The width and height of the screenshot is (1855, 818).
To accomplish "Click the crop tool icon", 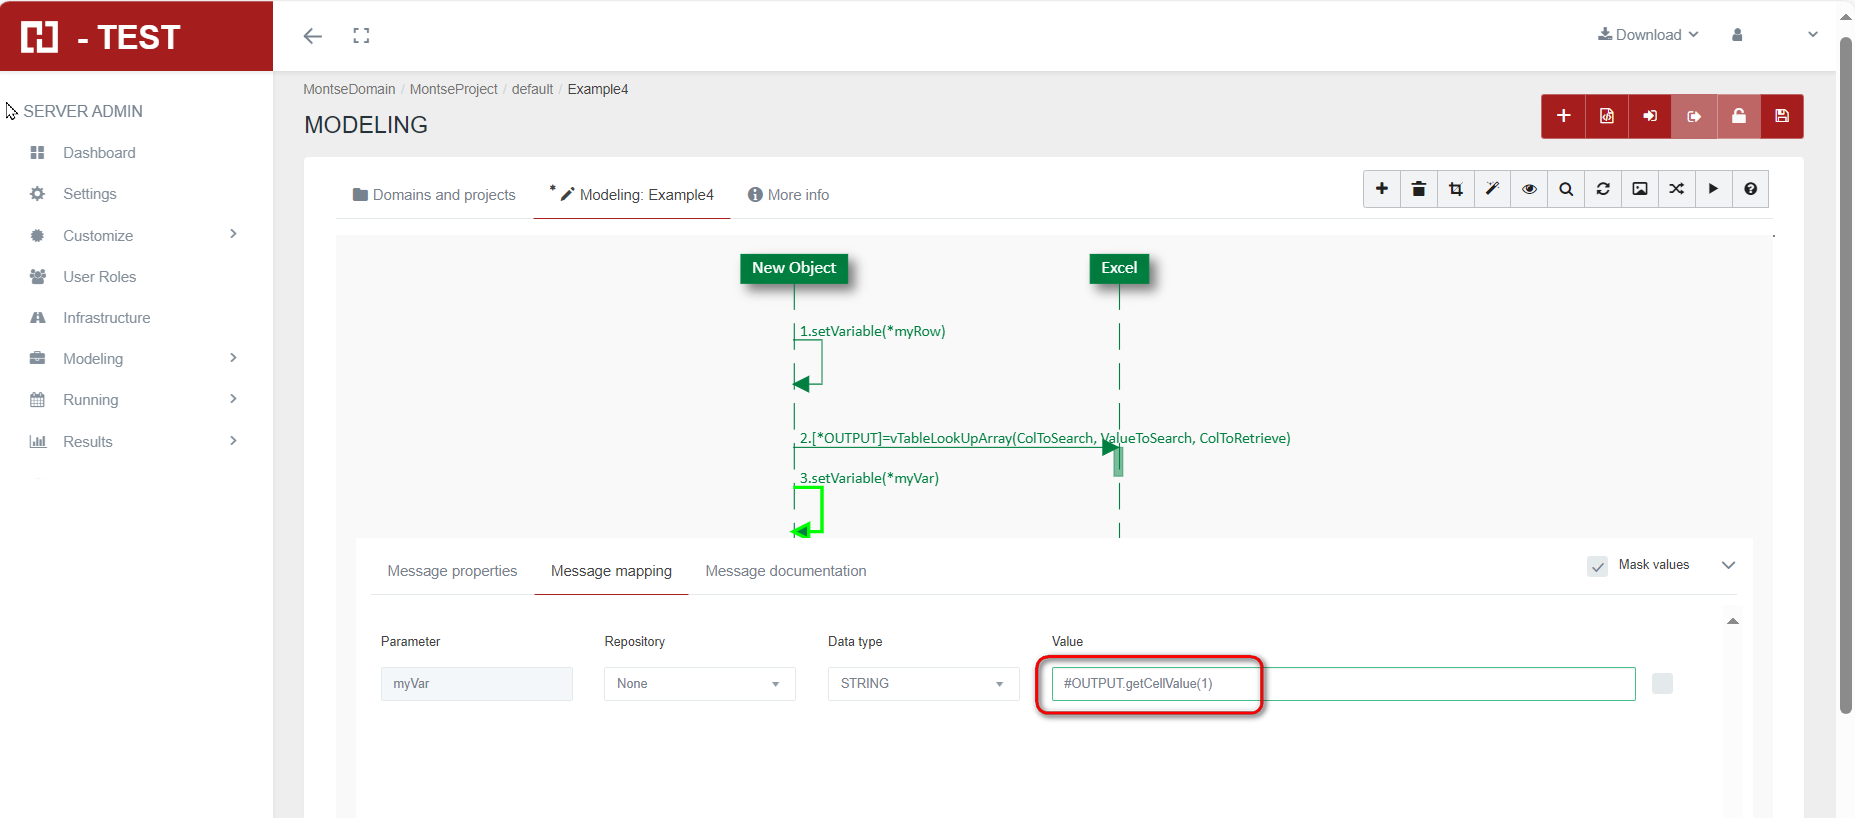I will click(1455, 189).
